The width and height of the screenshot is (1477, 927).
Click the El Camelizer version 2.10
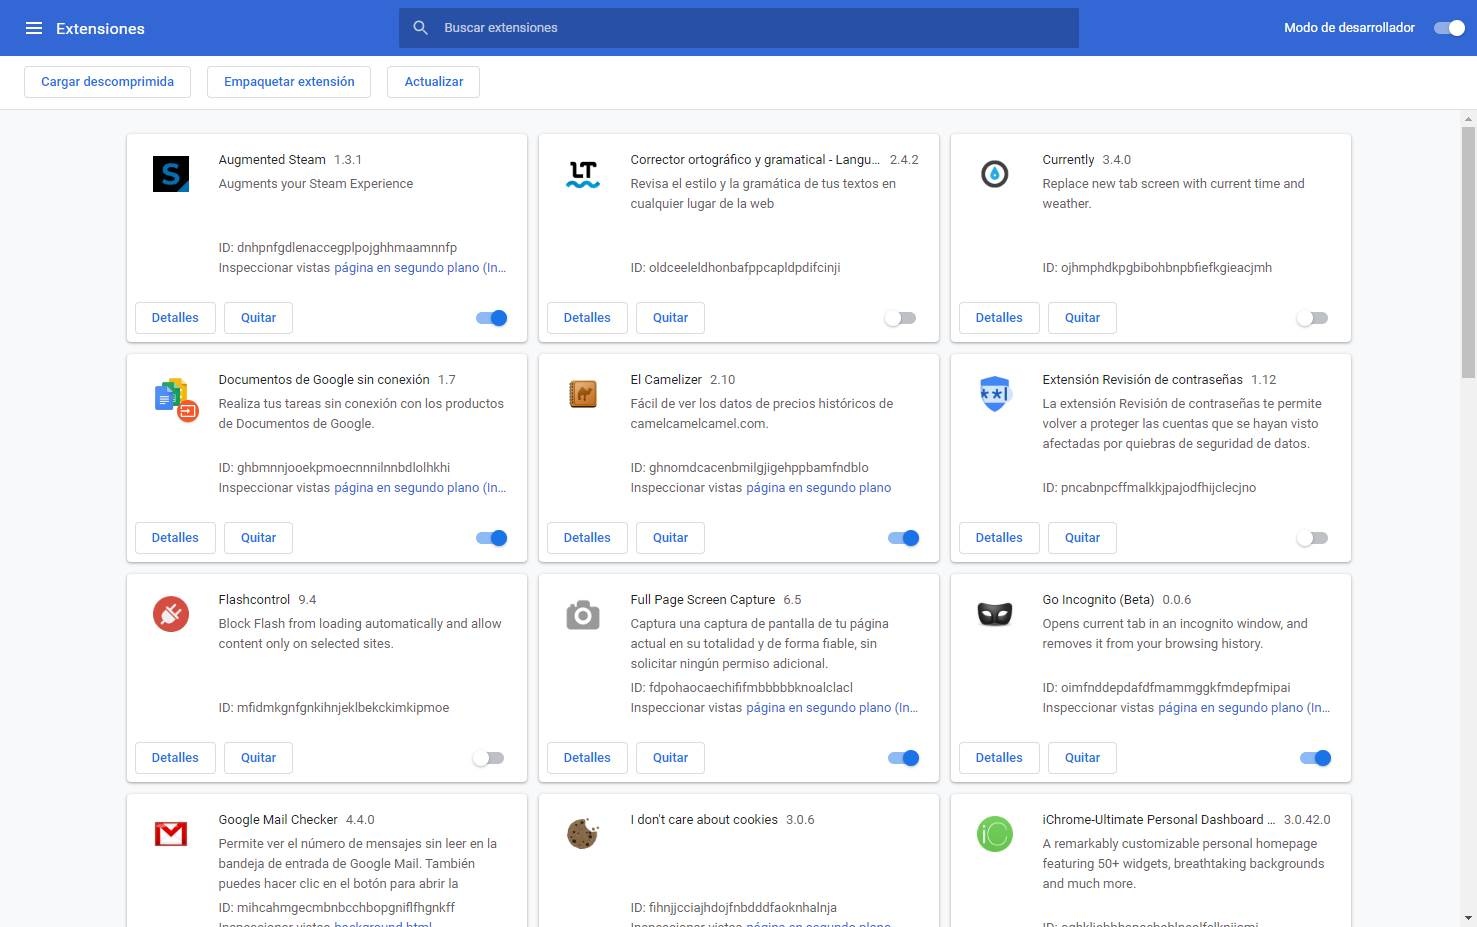[722, 380]
